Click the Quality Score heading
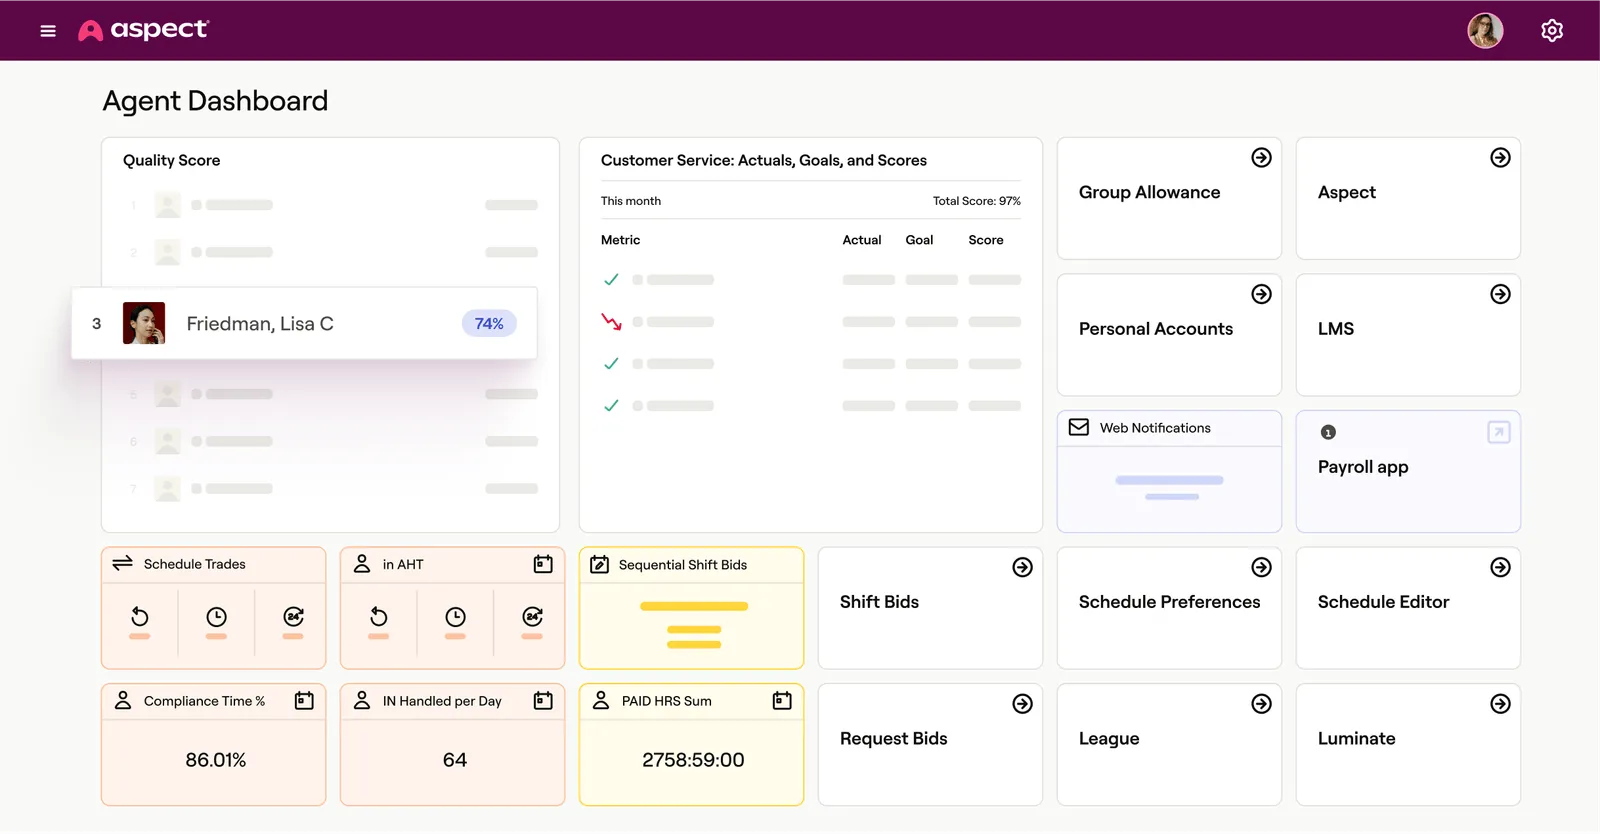 click(171, 160)
